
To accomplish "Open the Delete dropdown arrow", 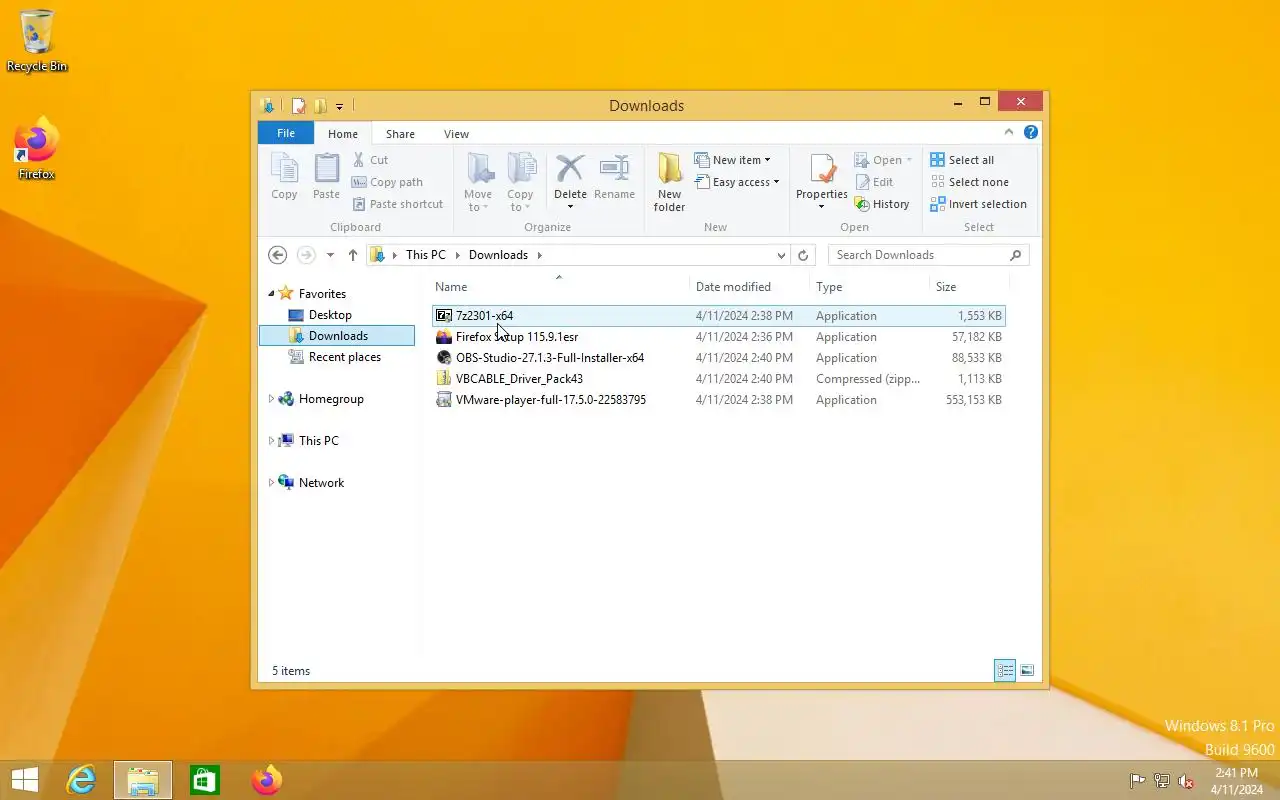I will click(x=570, y=207).
